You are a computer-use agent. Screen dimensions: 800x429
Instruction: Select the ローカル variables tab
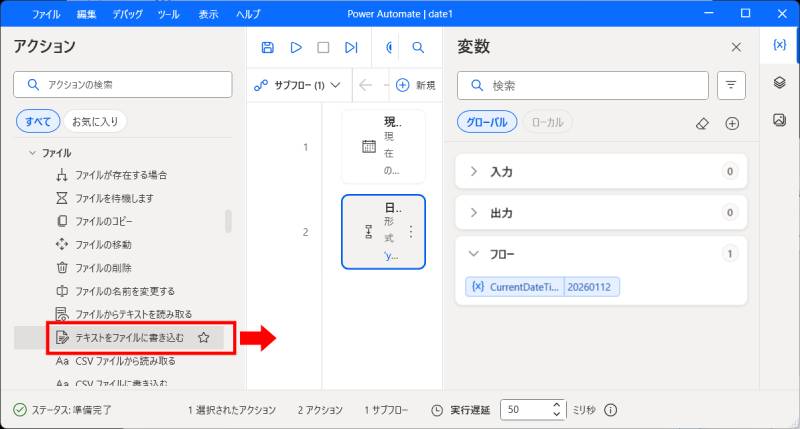(x=547, y=122)
